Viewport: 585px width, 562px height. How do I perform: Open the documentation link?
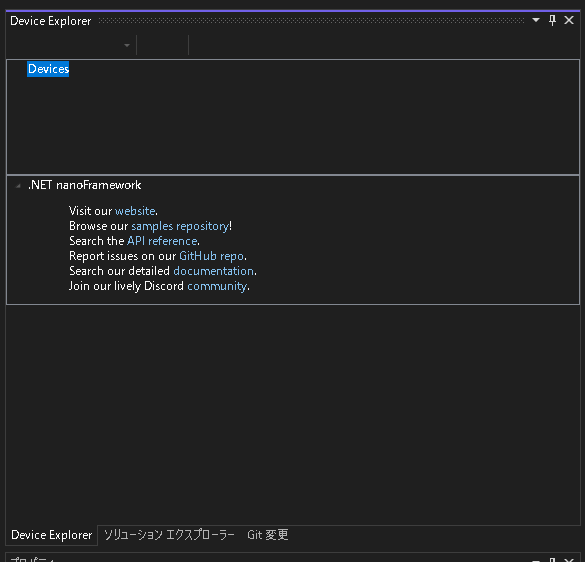pyautogui.click(x=214, y=271)
